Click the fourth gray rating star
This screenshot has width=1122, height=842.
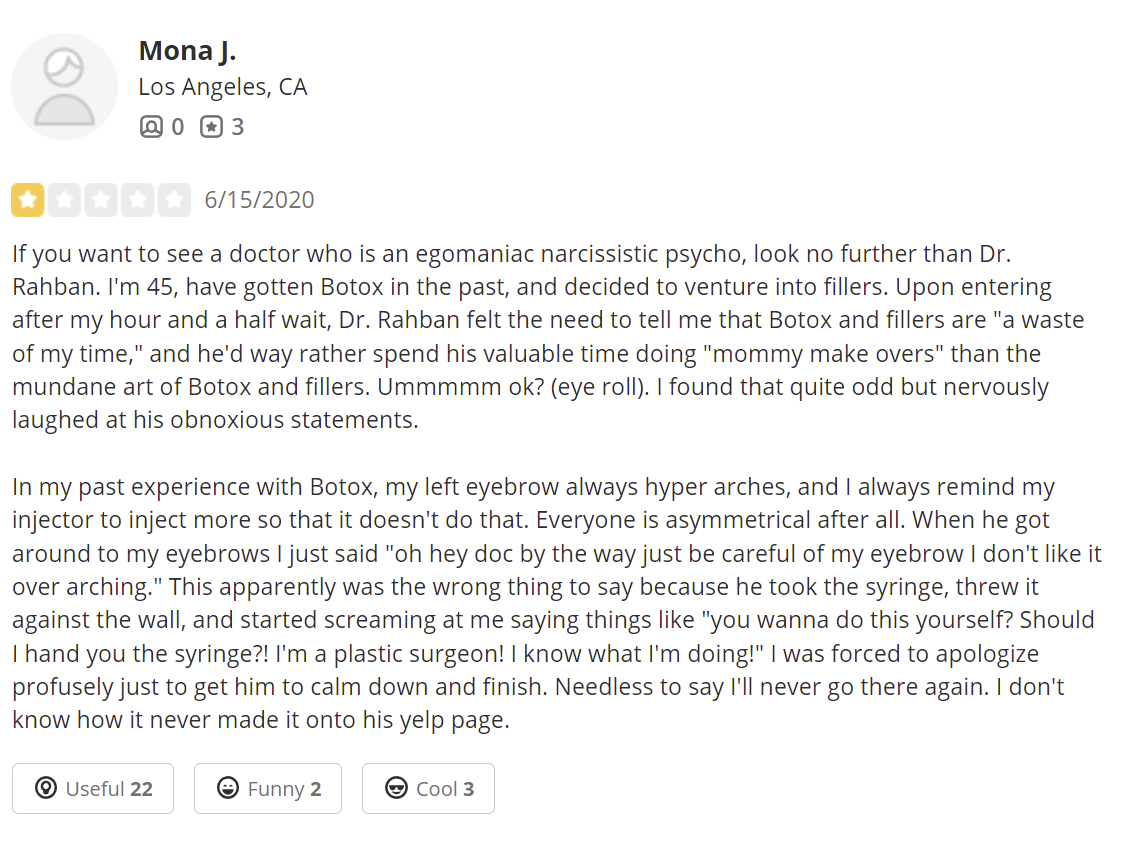point(137,200)
